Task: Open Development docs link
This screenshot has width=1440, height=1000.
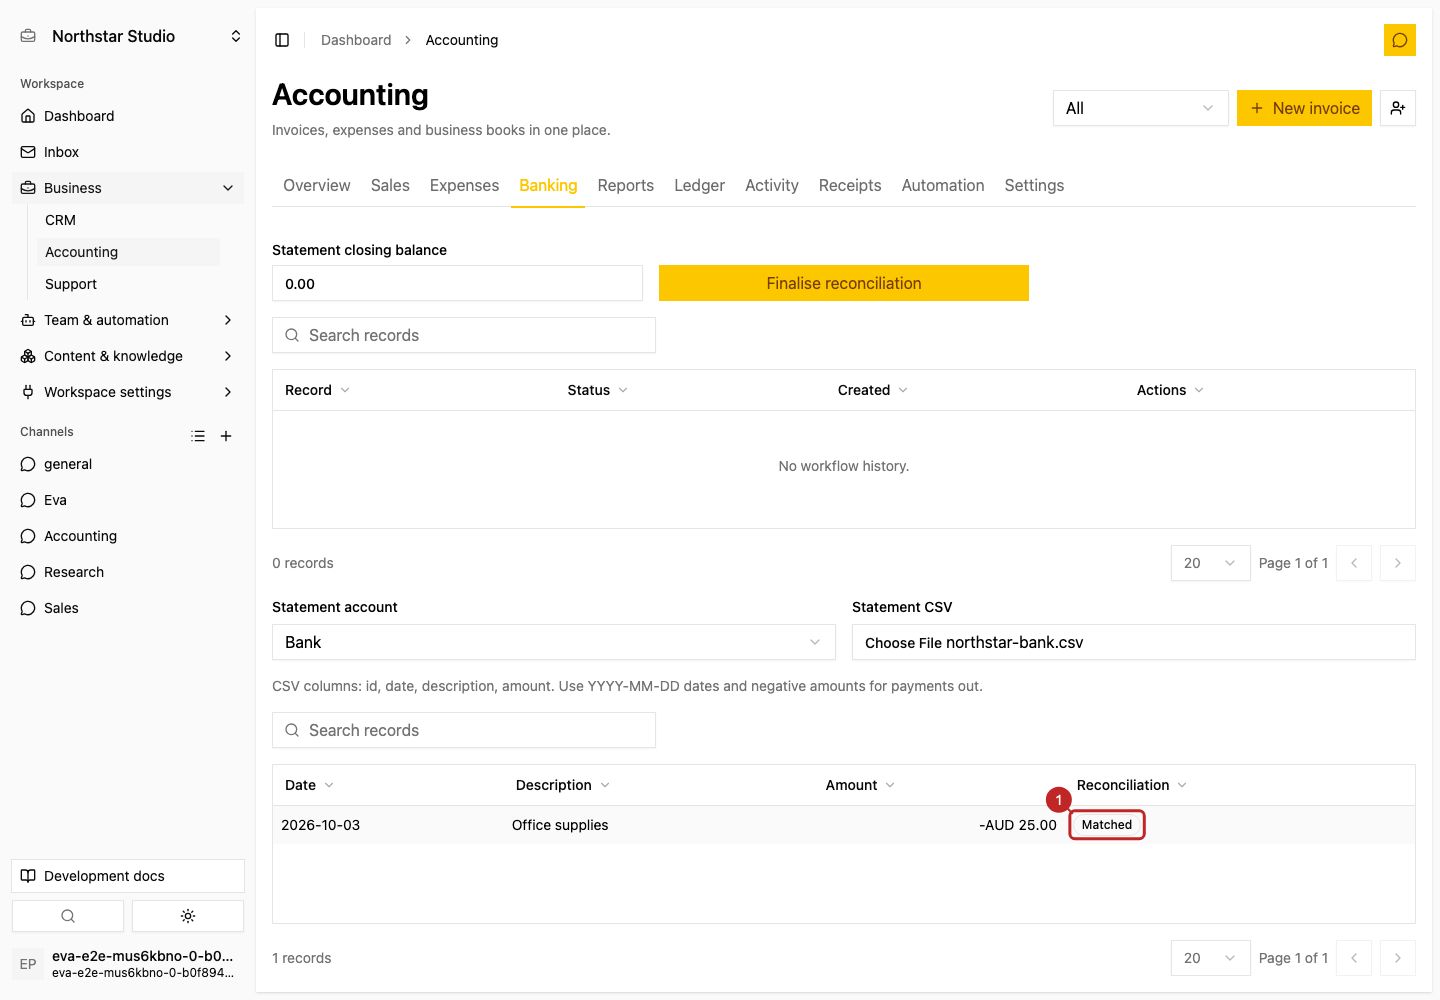Action: coord(128,876)
